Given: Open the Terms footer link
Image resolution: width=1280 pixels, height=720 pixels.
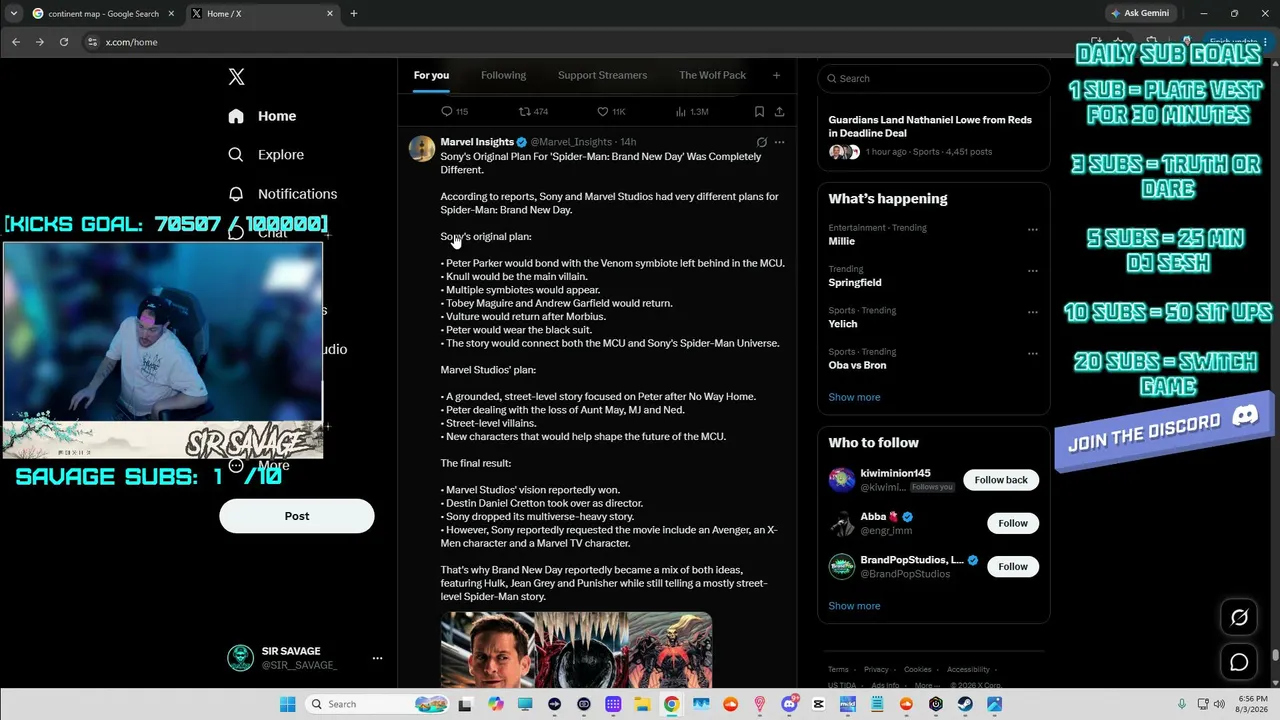Looking at the screenshot, I should point(838,670).
